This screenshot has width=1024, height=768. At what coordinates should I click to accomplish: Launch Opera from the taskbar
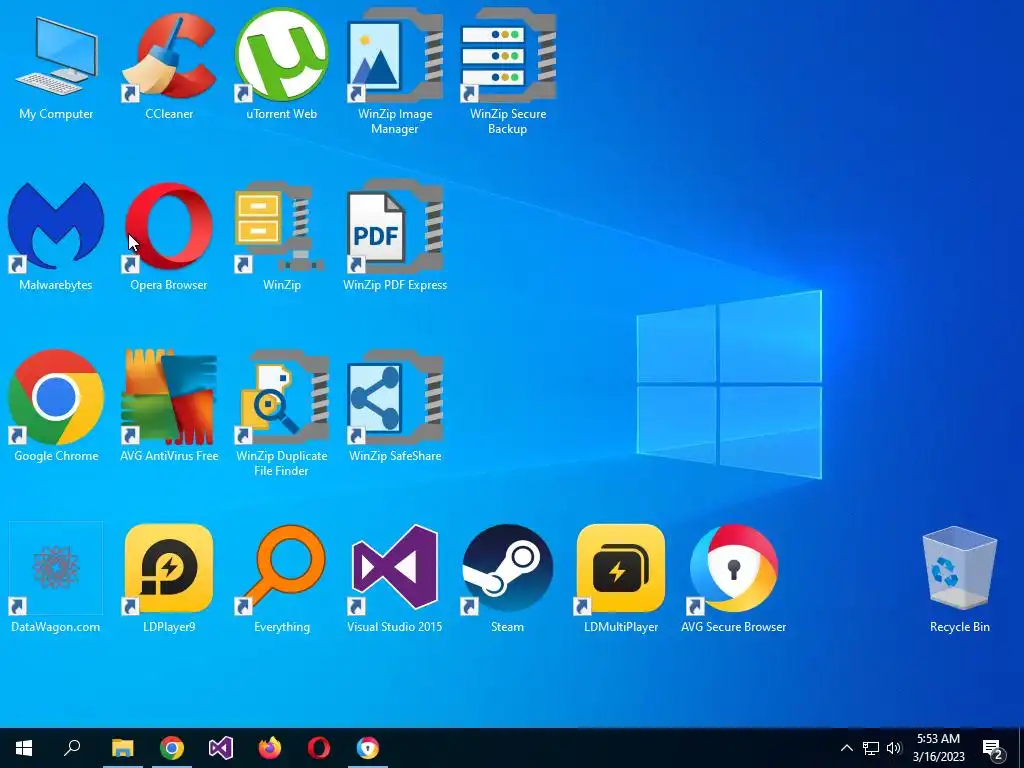point(319,748)
